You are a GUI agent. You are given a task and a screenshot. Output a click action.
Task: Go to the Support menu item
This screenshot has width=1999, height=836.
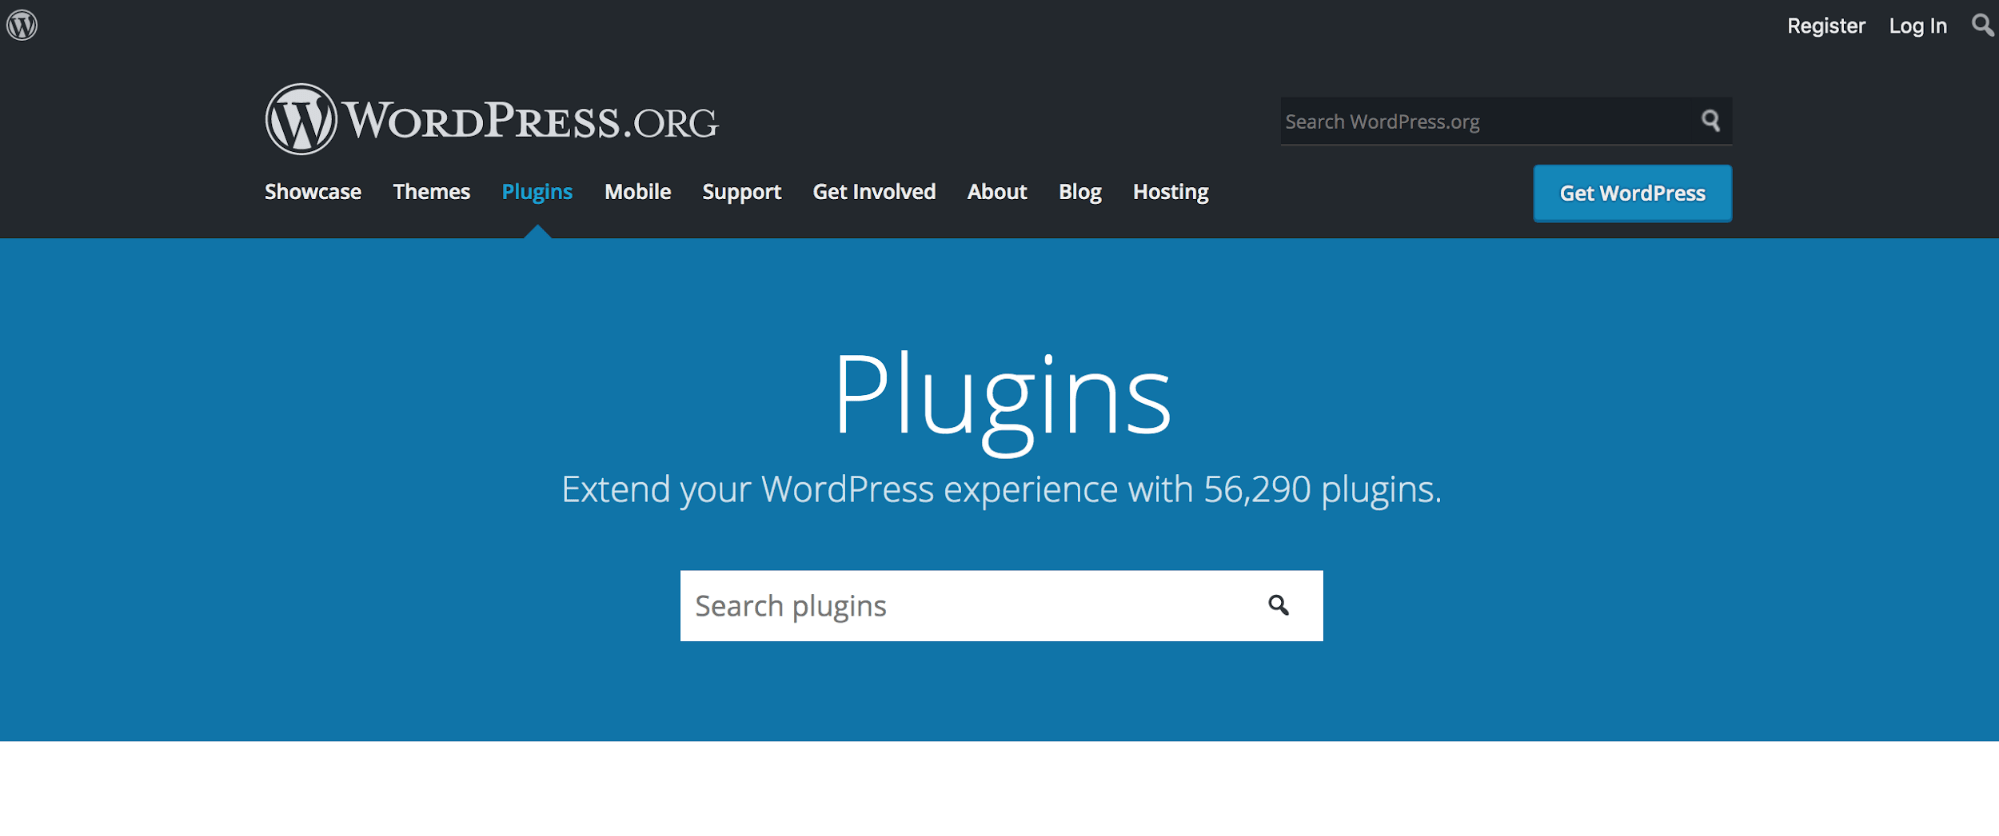point(741,191)
